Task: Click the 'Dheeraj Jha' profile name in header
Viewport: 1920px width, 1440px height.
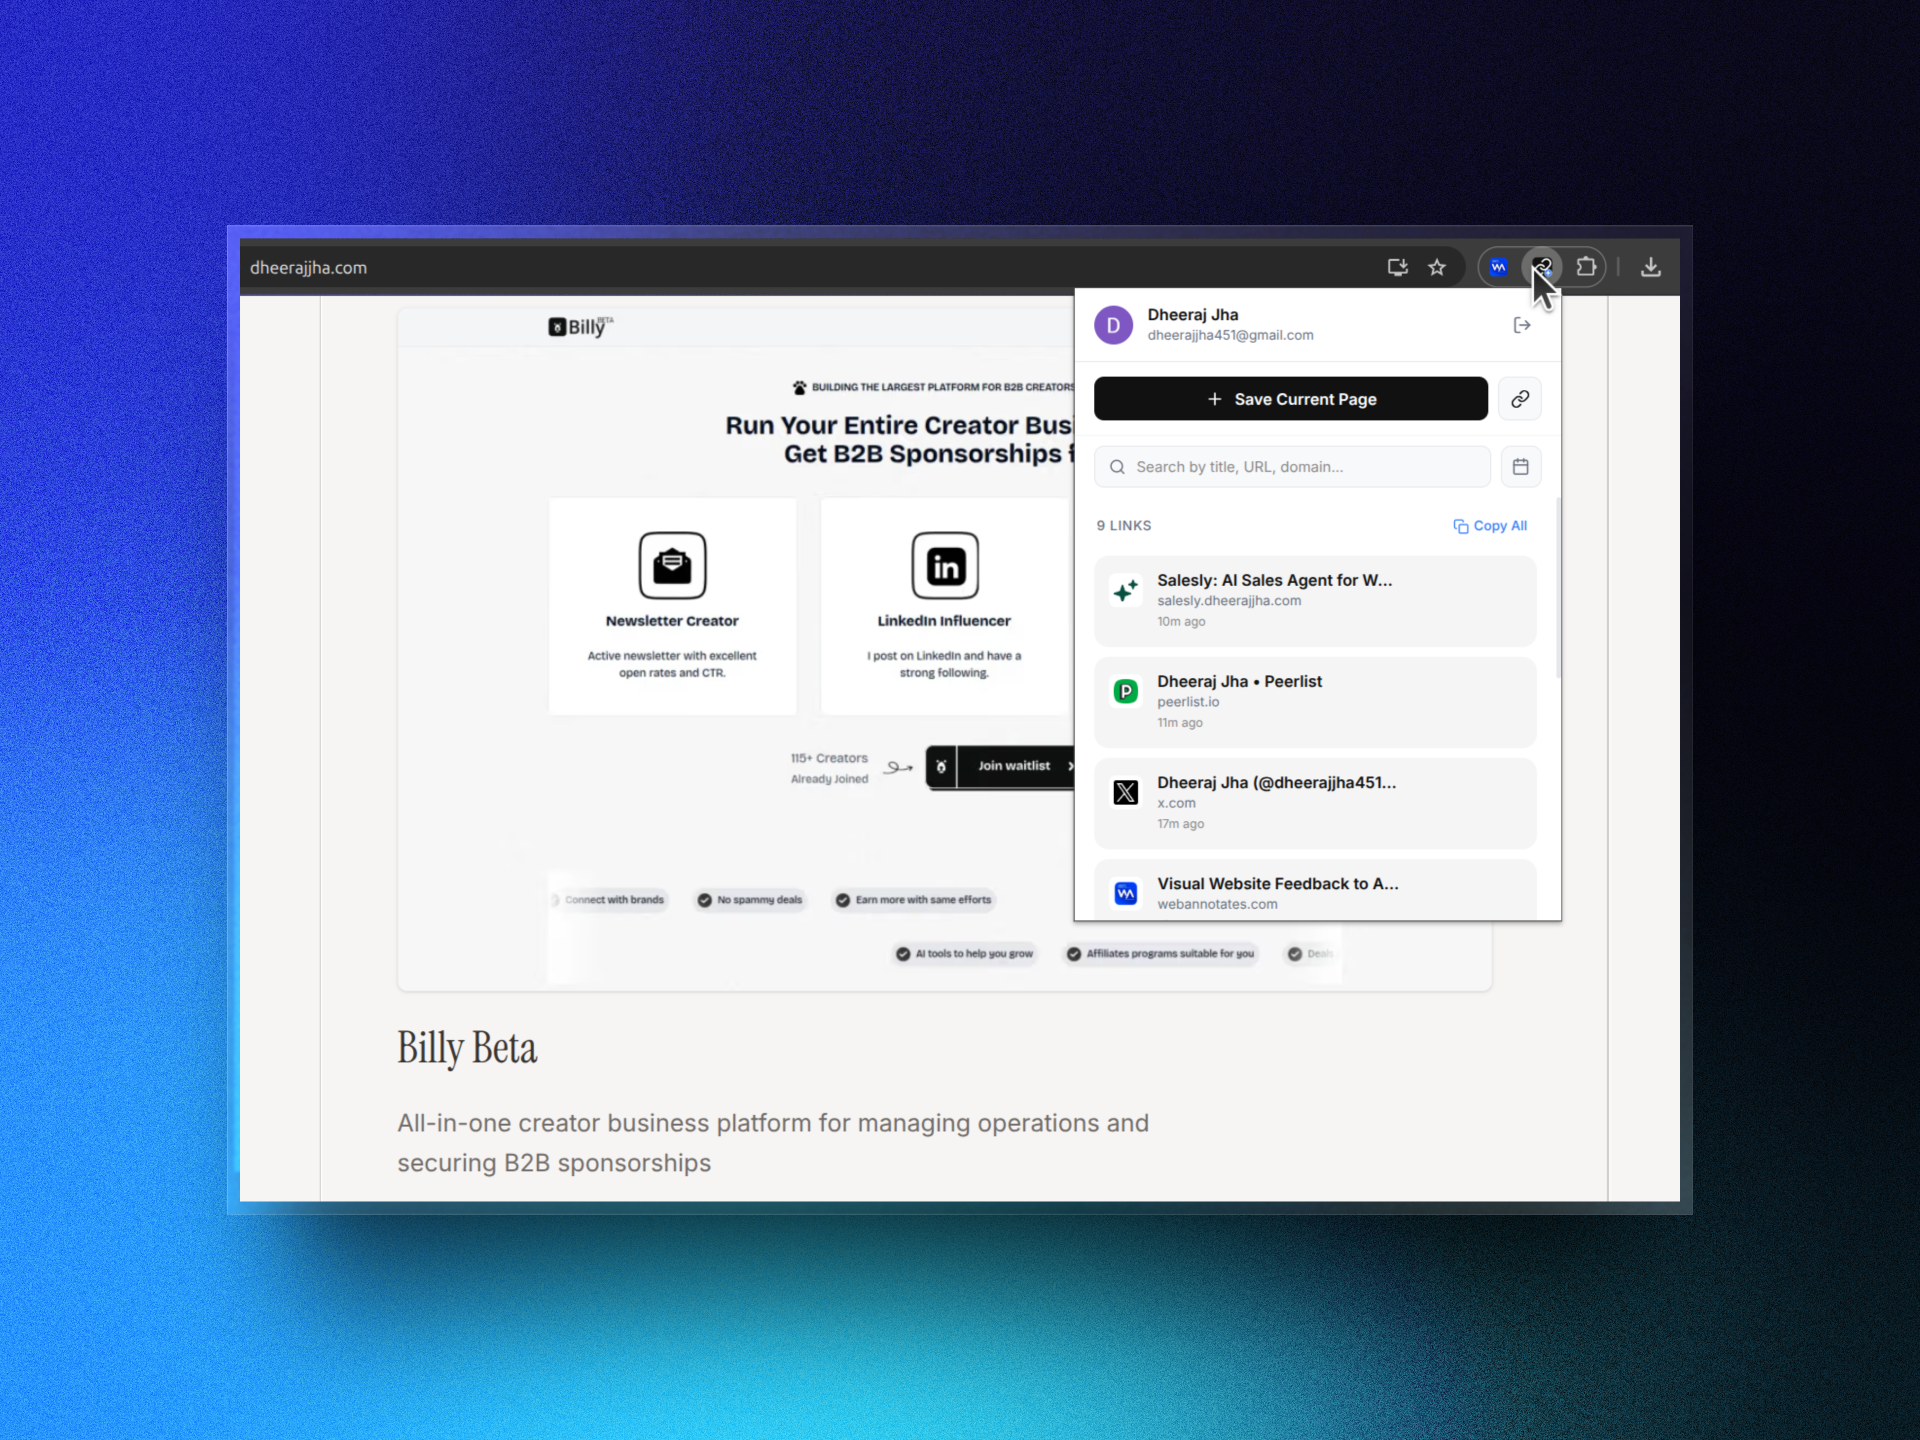Action: click(1192, 315)
